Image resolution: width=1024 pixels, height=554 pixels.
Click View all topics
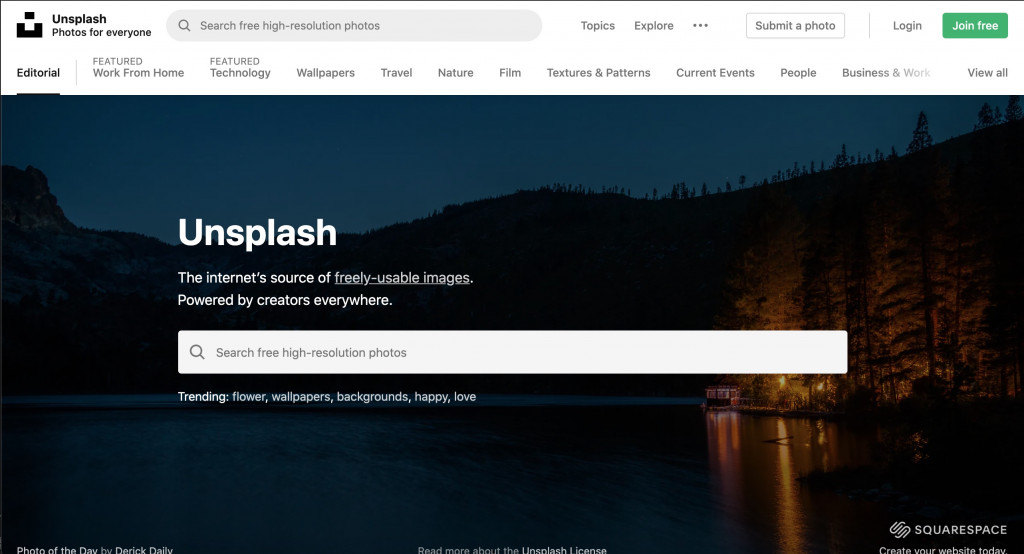(987, 73)
